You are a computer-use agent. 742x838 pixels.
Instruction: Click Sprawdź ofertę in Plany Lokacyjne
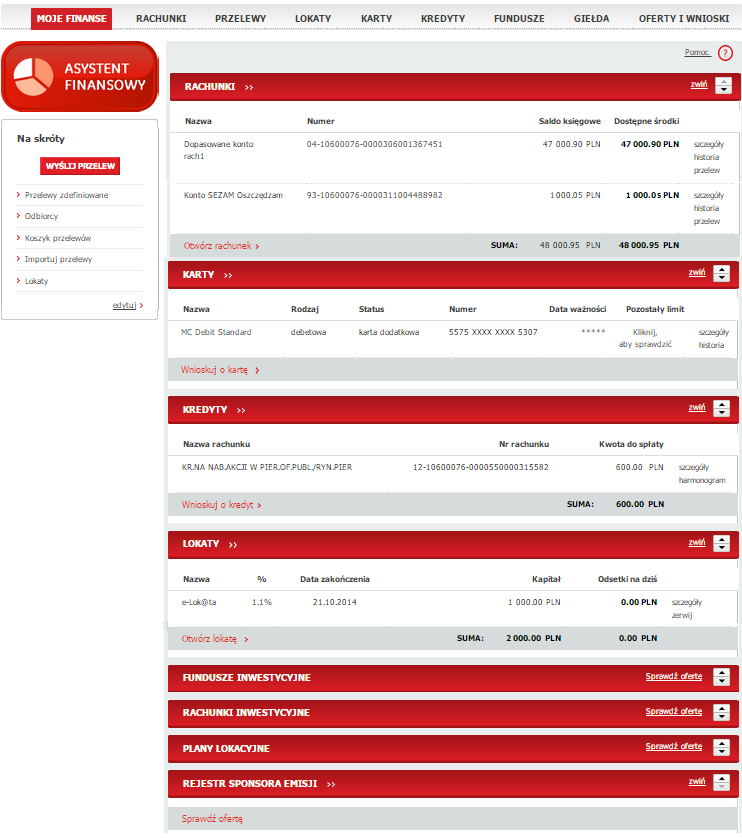point(674,747)
